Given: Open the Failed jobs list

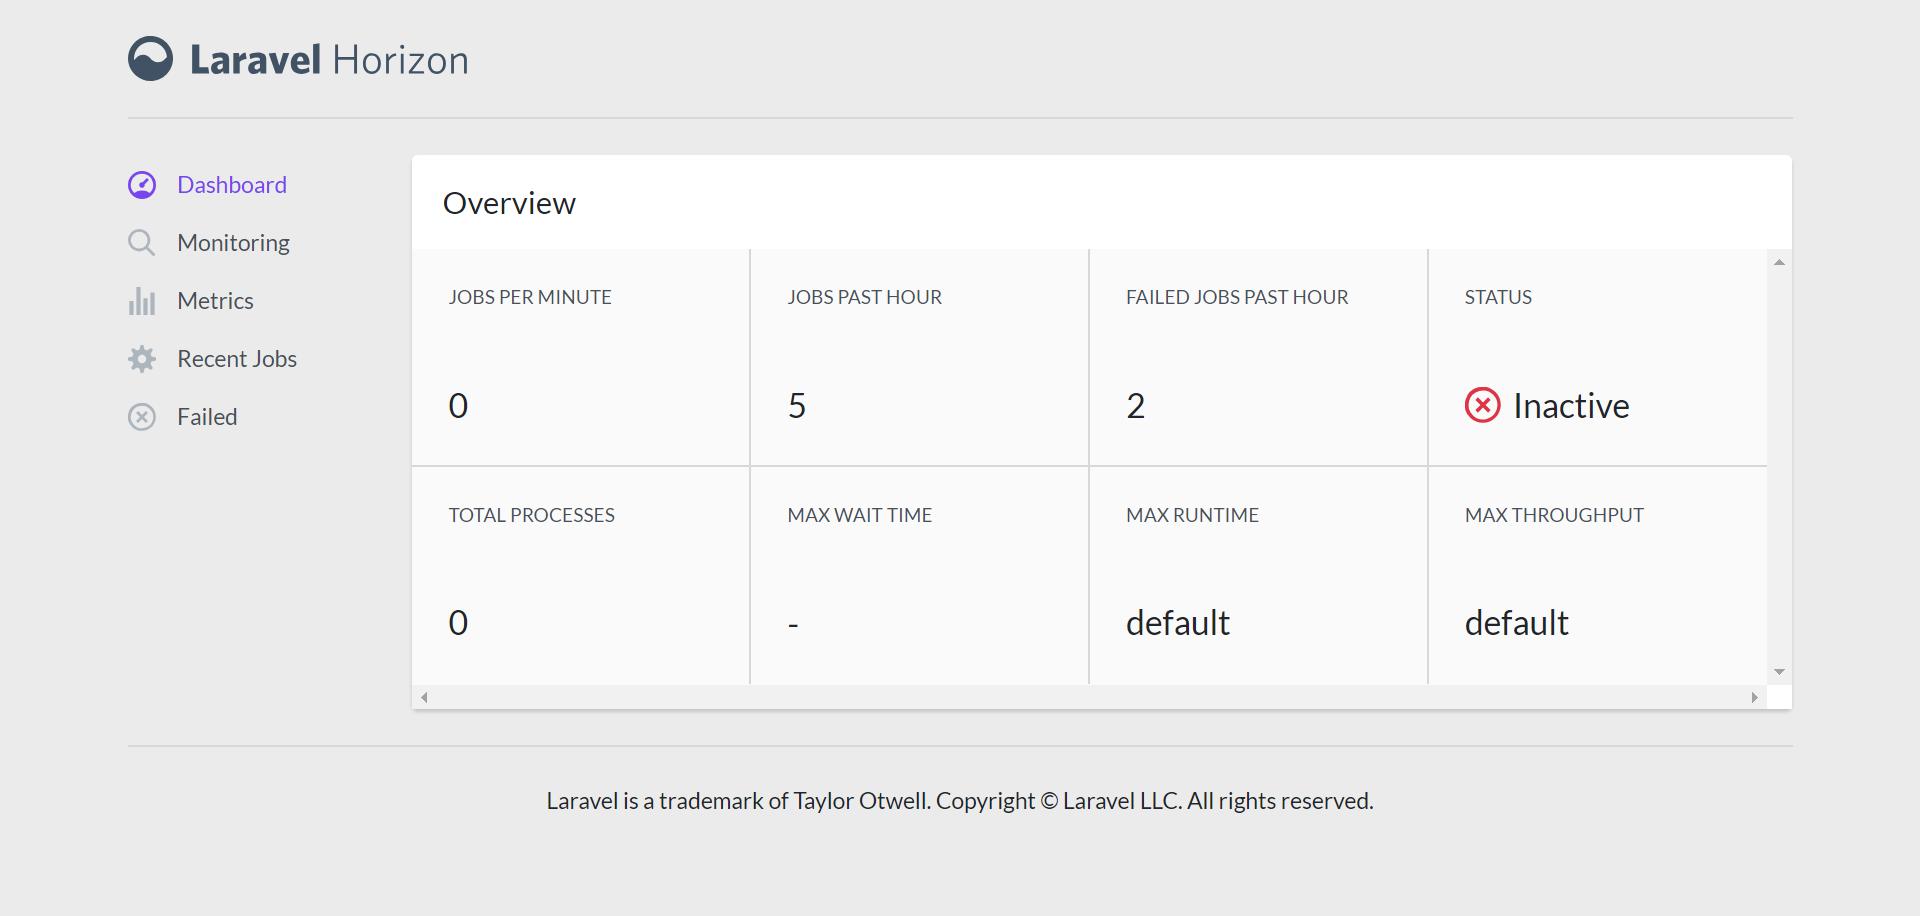Looking at the screenshot, I should (x=207, y=417).
